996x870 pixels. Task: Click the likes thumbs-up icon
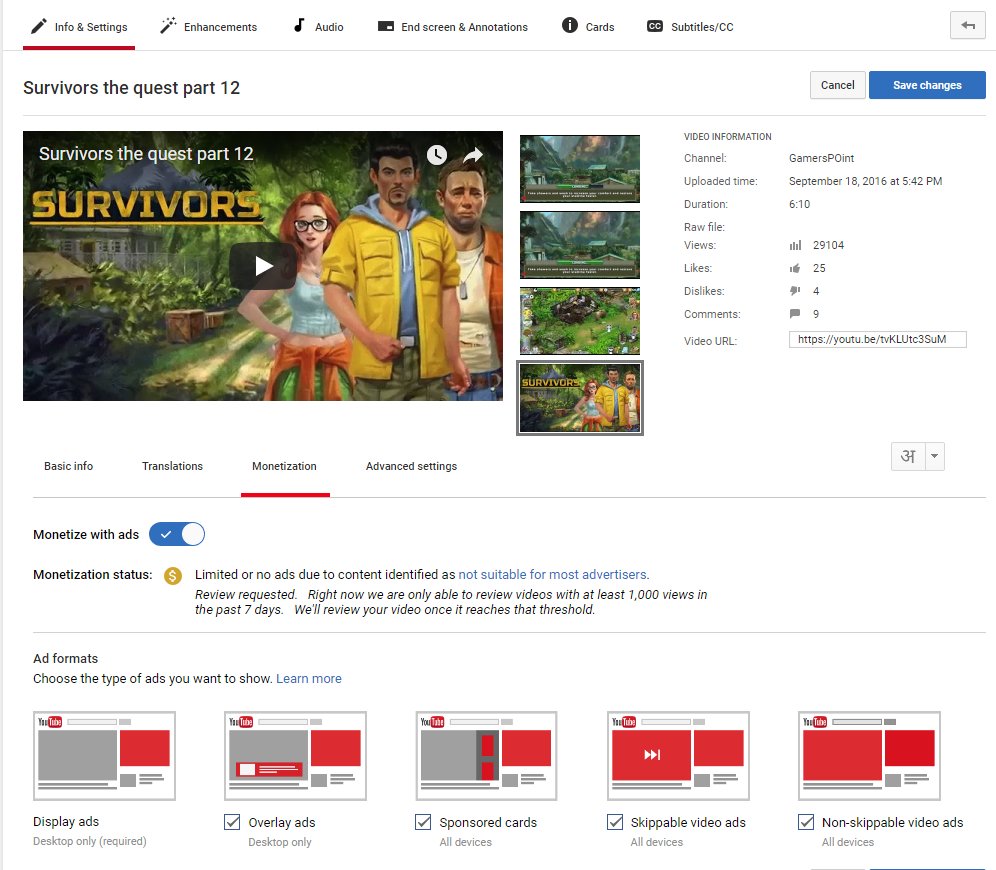click(x=795, y=268)
